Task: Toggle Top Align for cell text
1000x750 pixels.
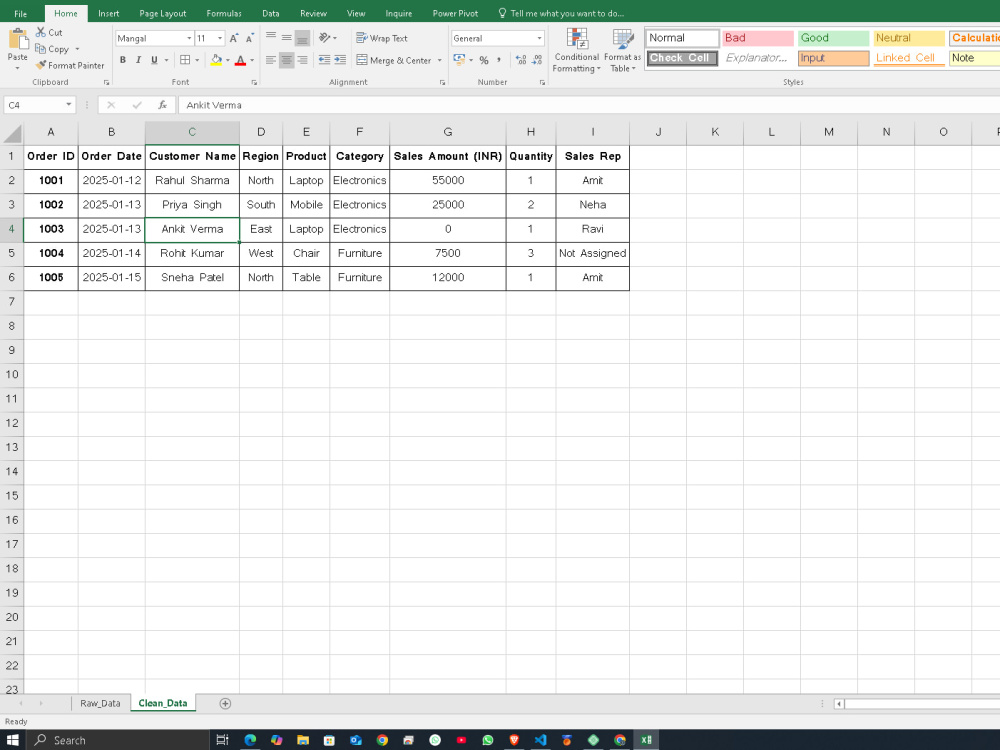Action: pos(271,38)
